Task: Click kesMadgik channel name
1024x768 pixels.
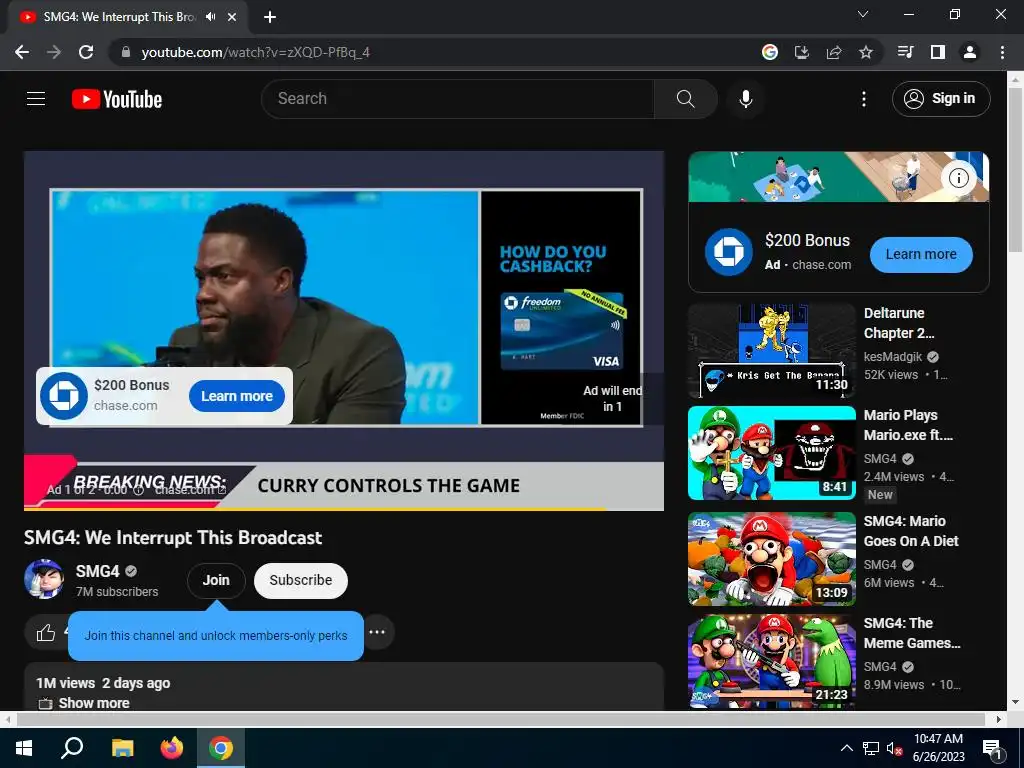Action: click(893, 357)
